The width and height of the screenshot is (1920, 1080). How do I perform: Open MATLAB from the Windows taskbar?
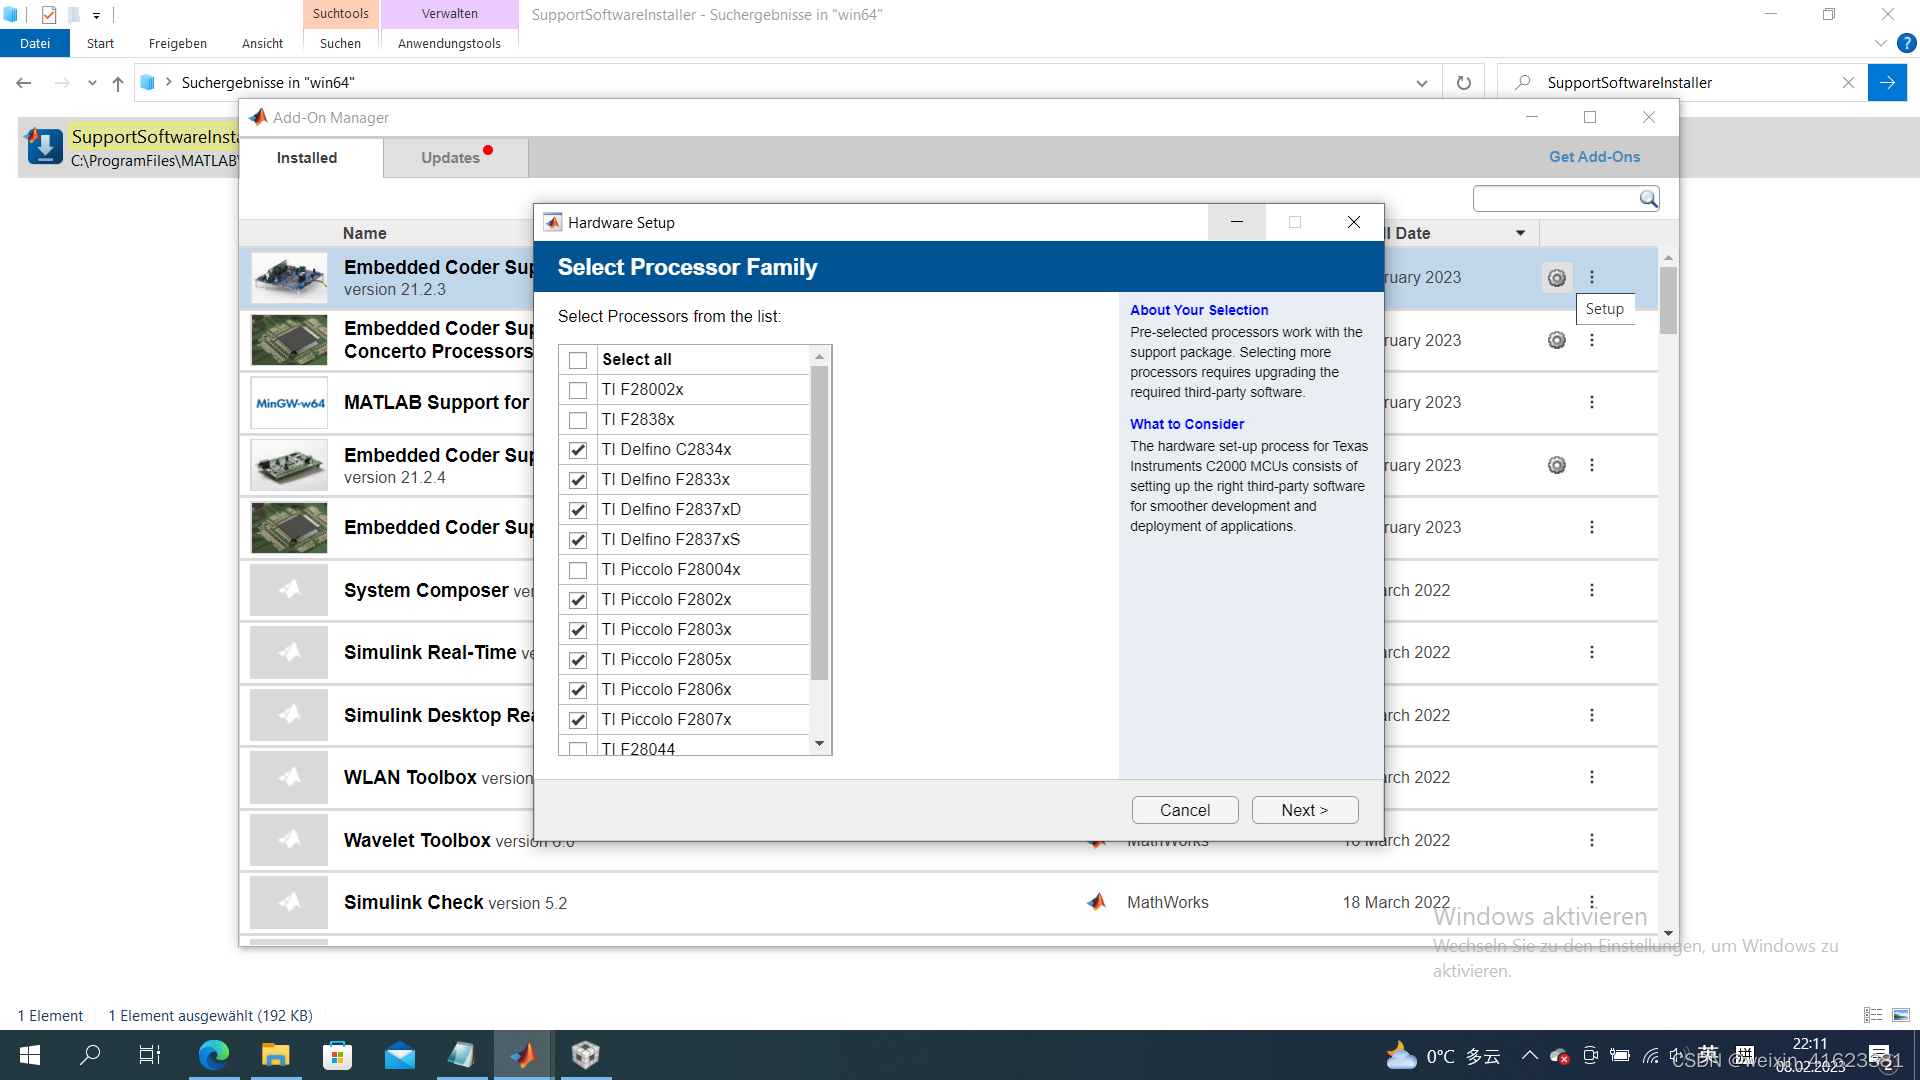tap(523, 1055)
